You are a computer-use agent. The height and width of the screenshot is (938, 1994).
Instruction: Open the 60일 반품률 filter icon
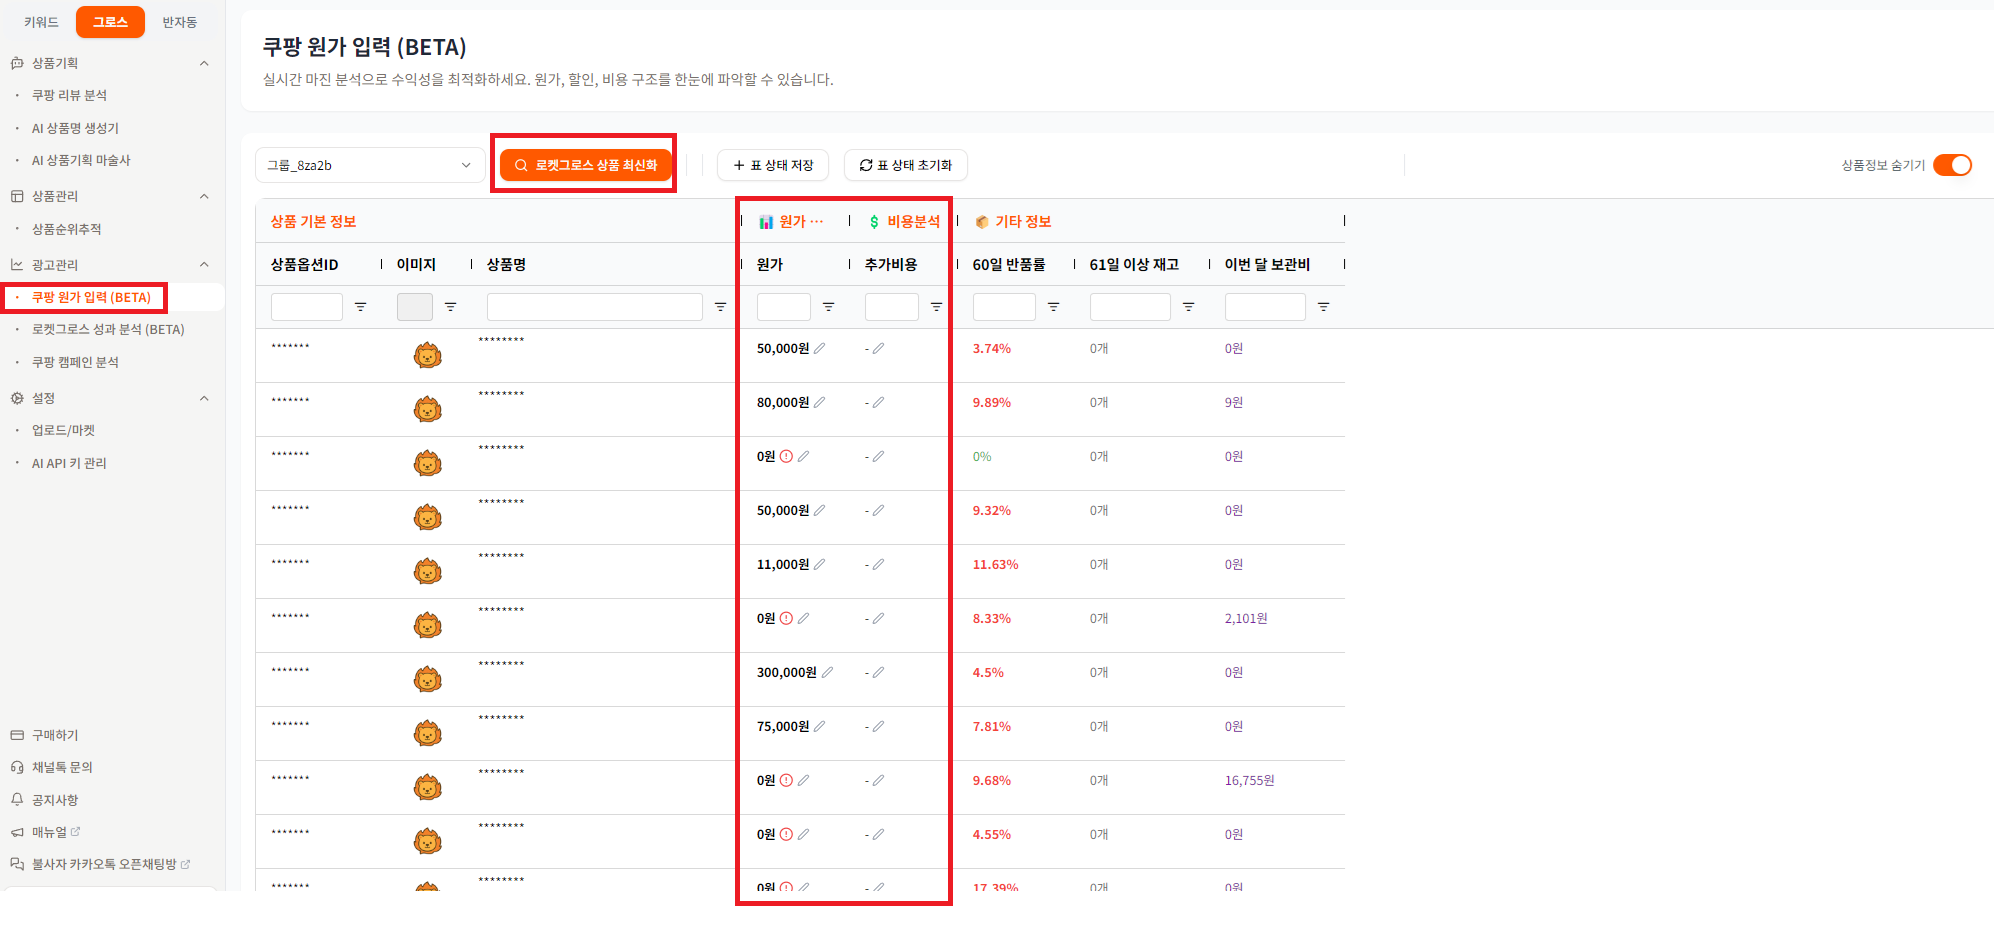1054,307
